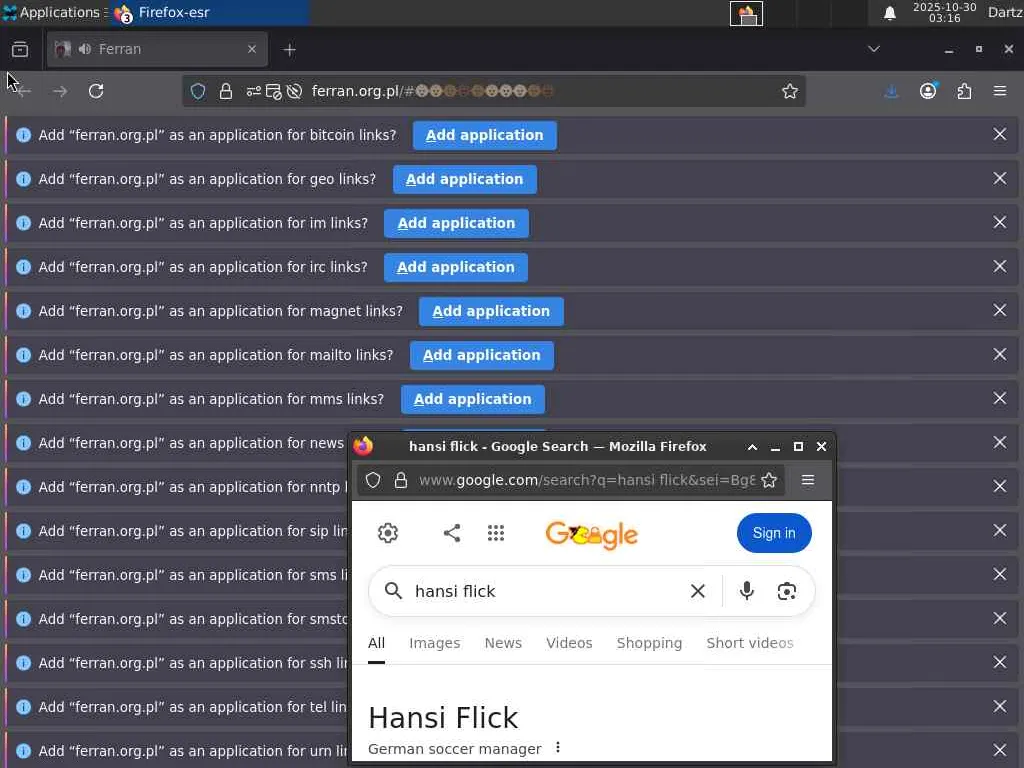Open the Firefox View button in tab bar
The image size is (1024, 768).
[x=20, y=49]
